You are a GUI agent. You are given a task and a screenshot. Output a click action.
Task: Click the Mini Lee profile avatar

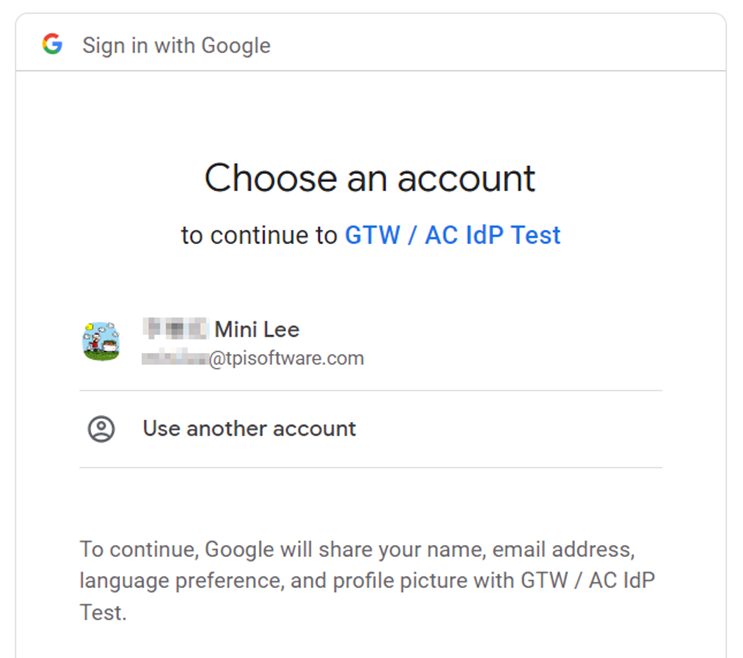(x=101, y=341)
